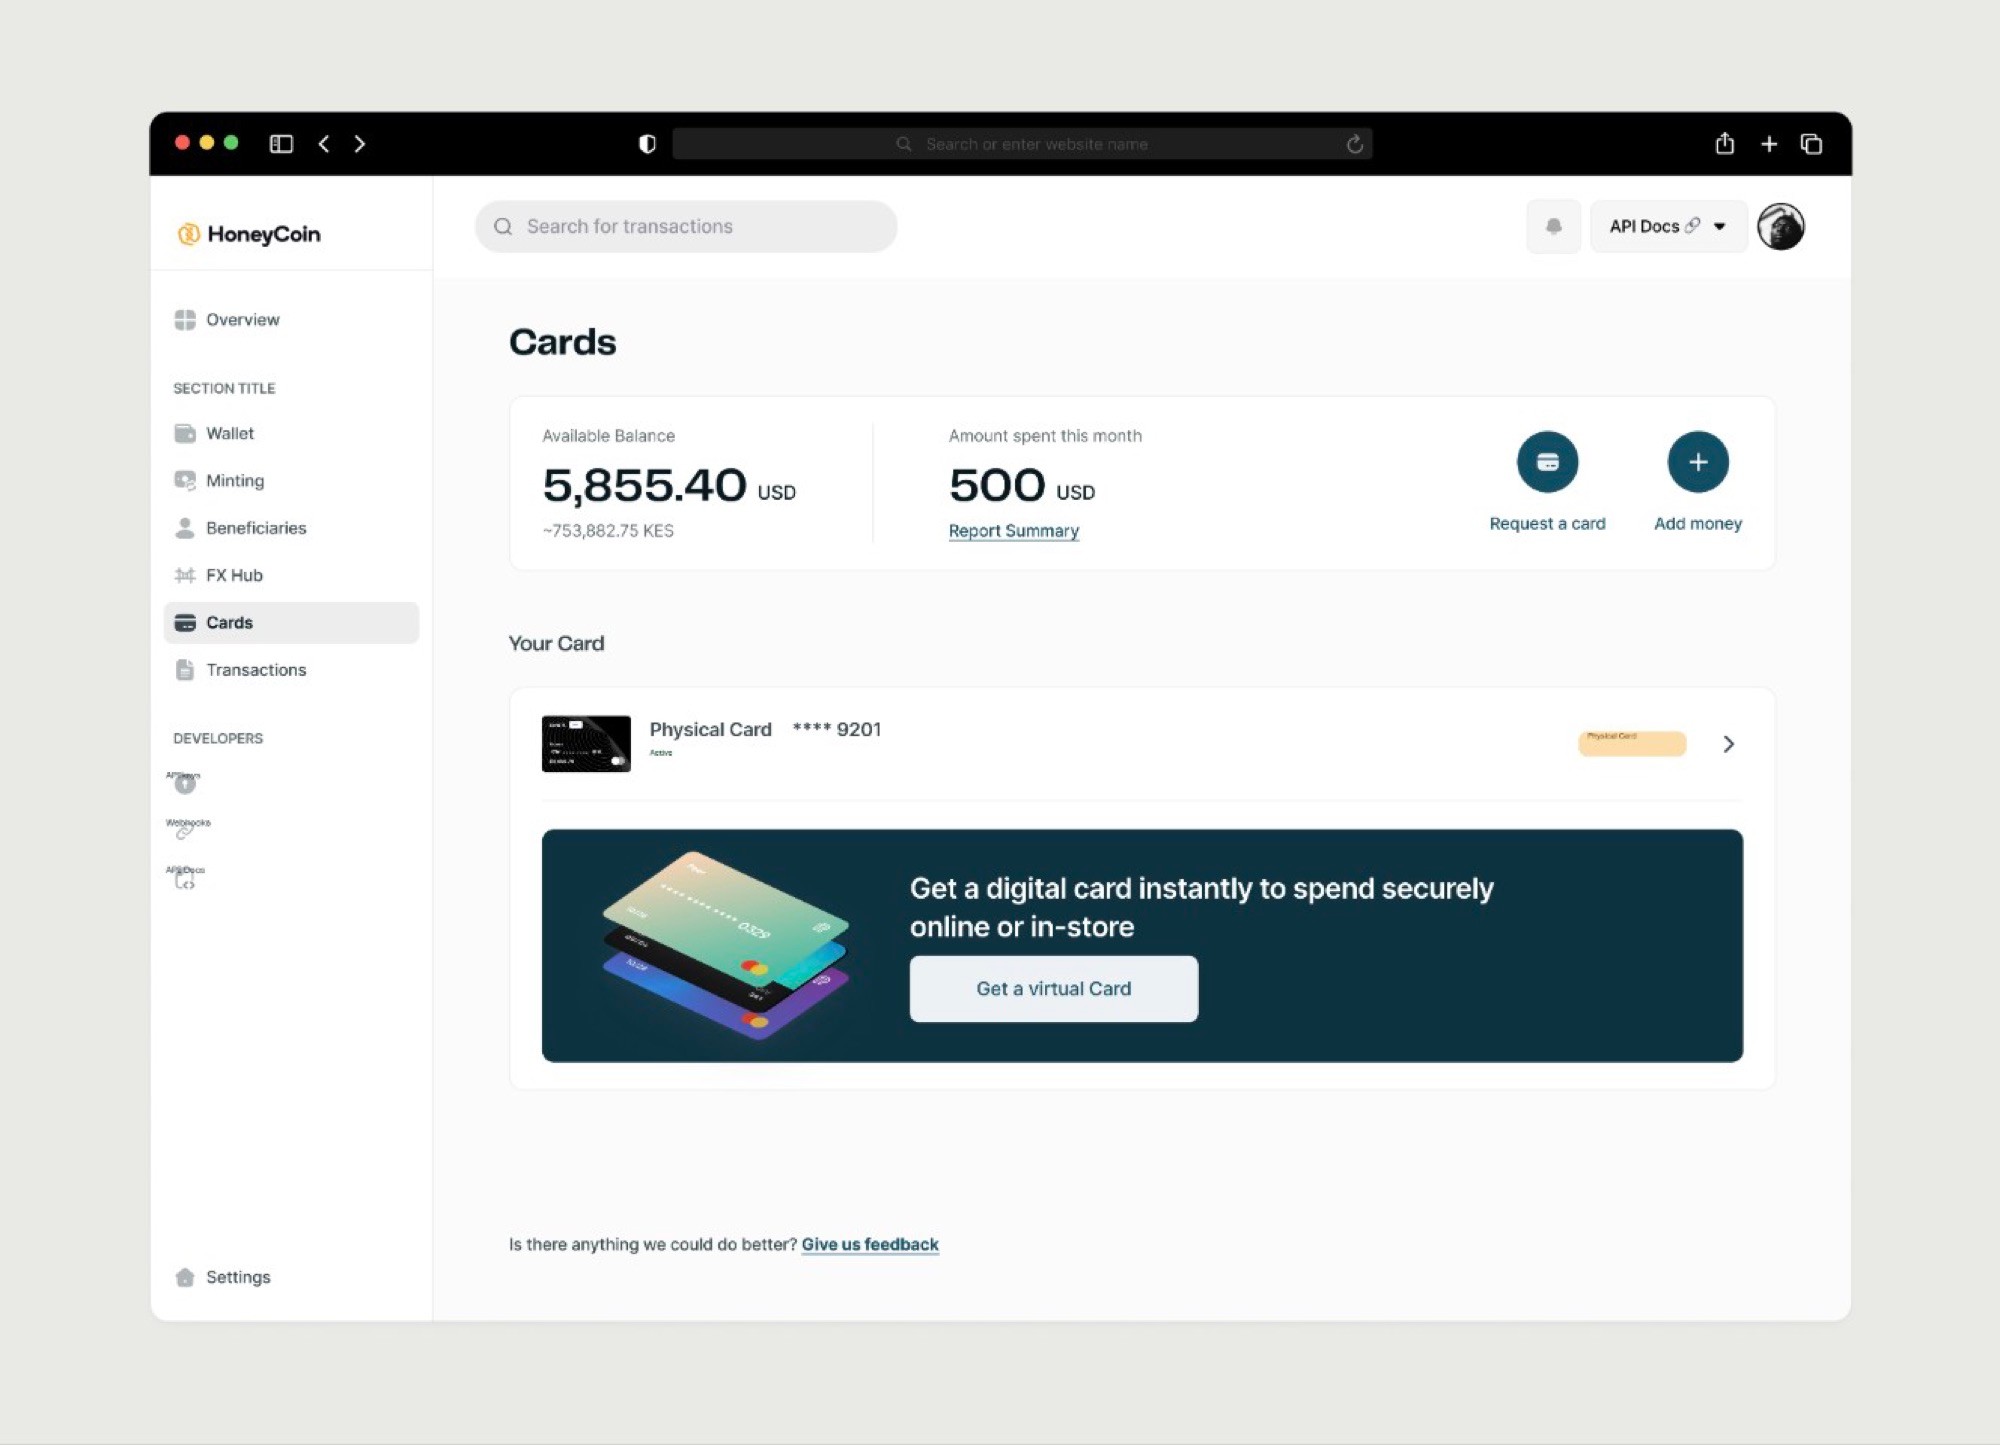Viewport: 2000px width, 1445px height.
Task: Open Webhooks under Developers
Action: (x=187, y=828)
